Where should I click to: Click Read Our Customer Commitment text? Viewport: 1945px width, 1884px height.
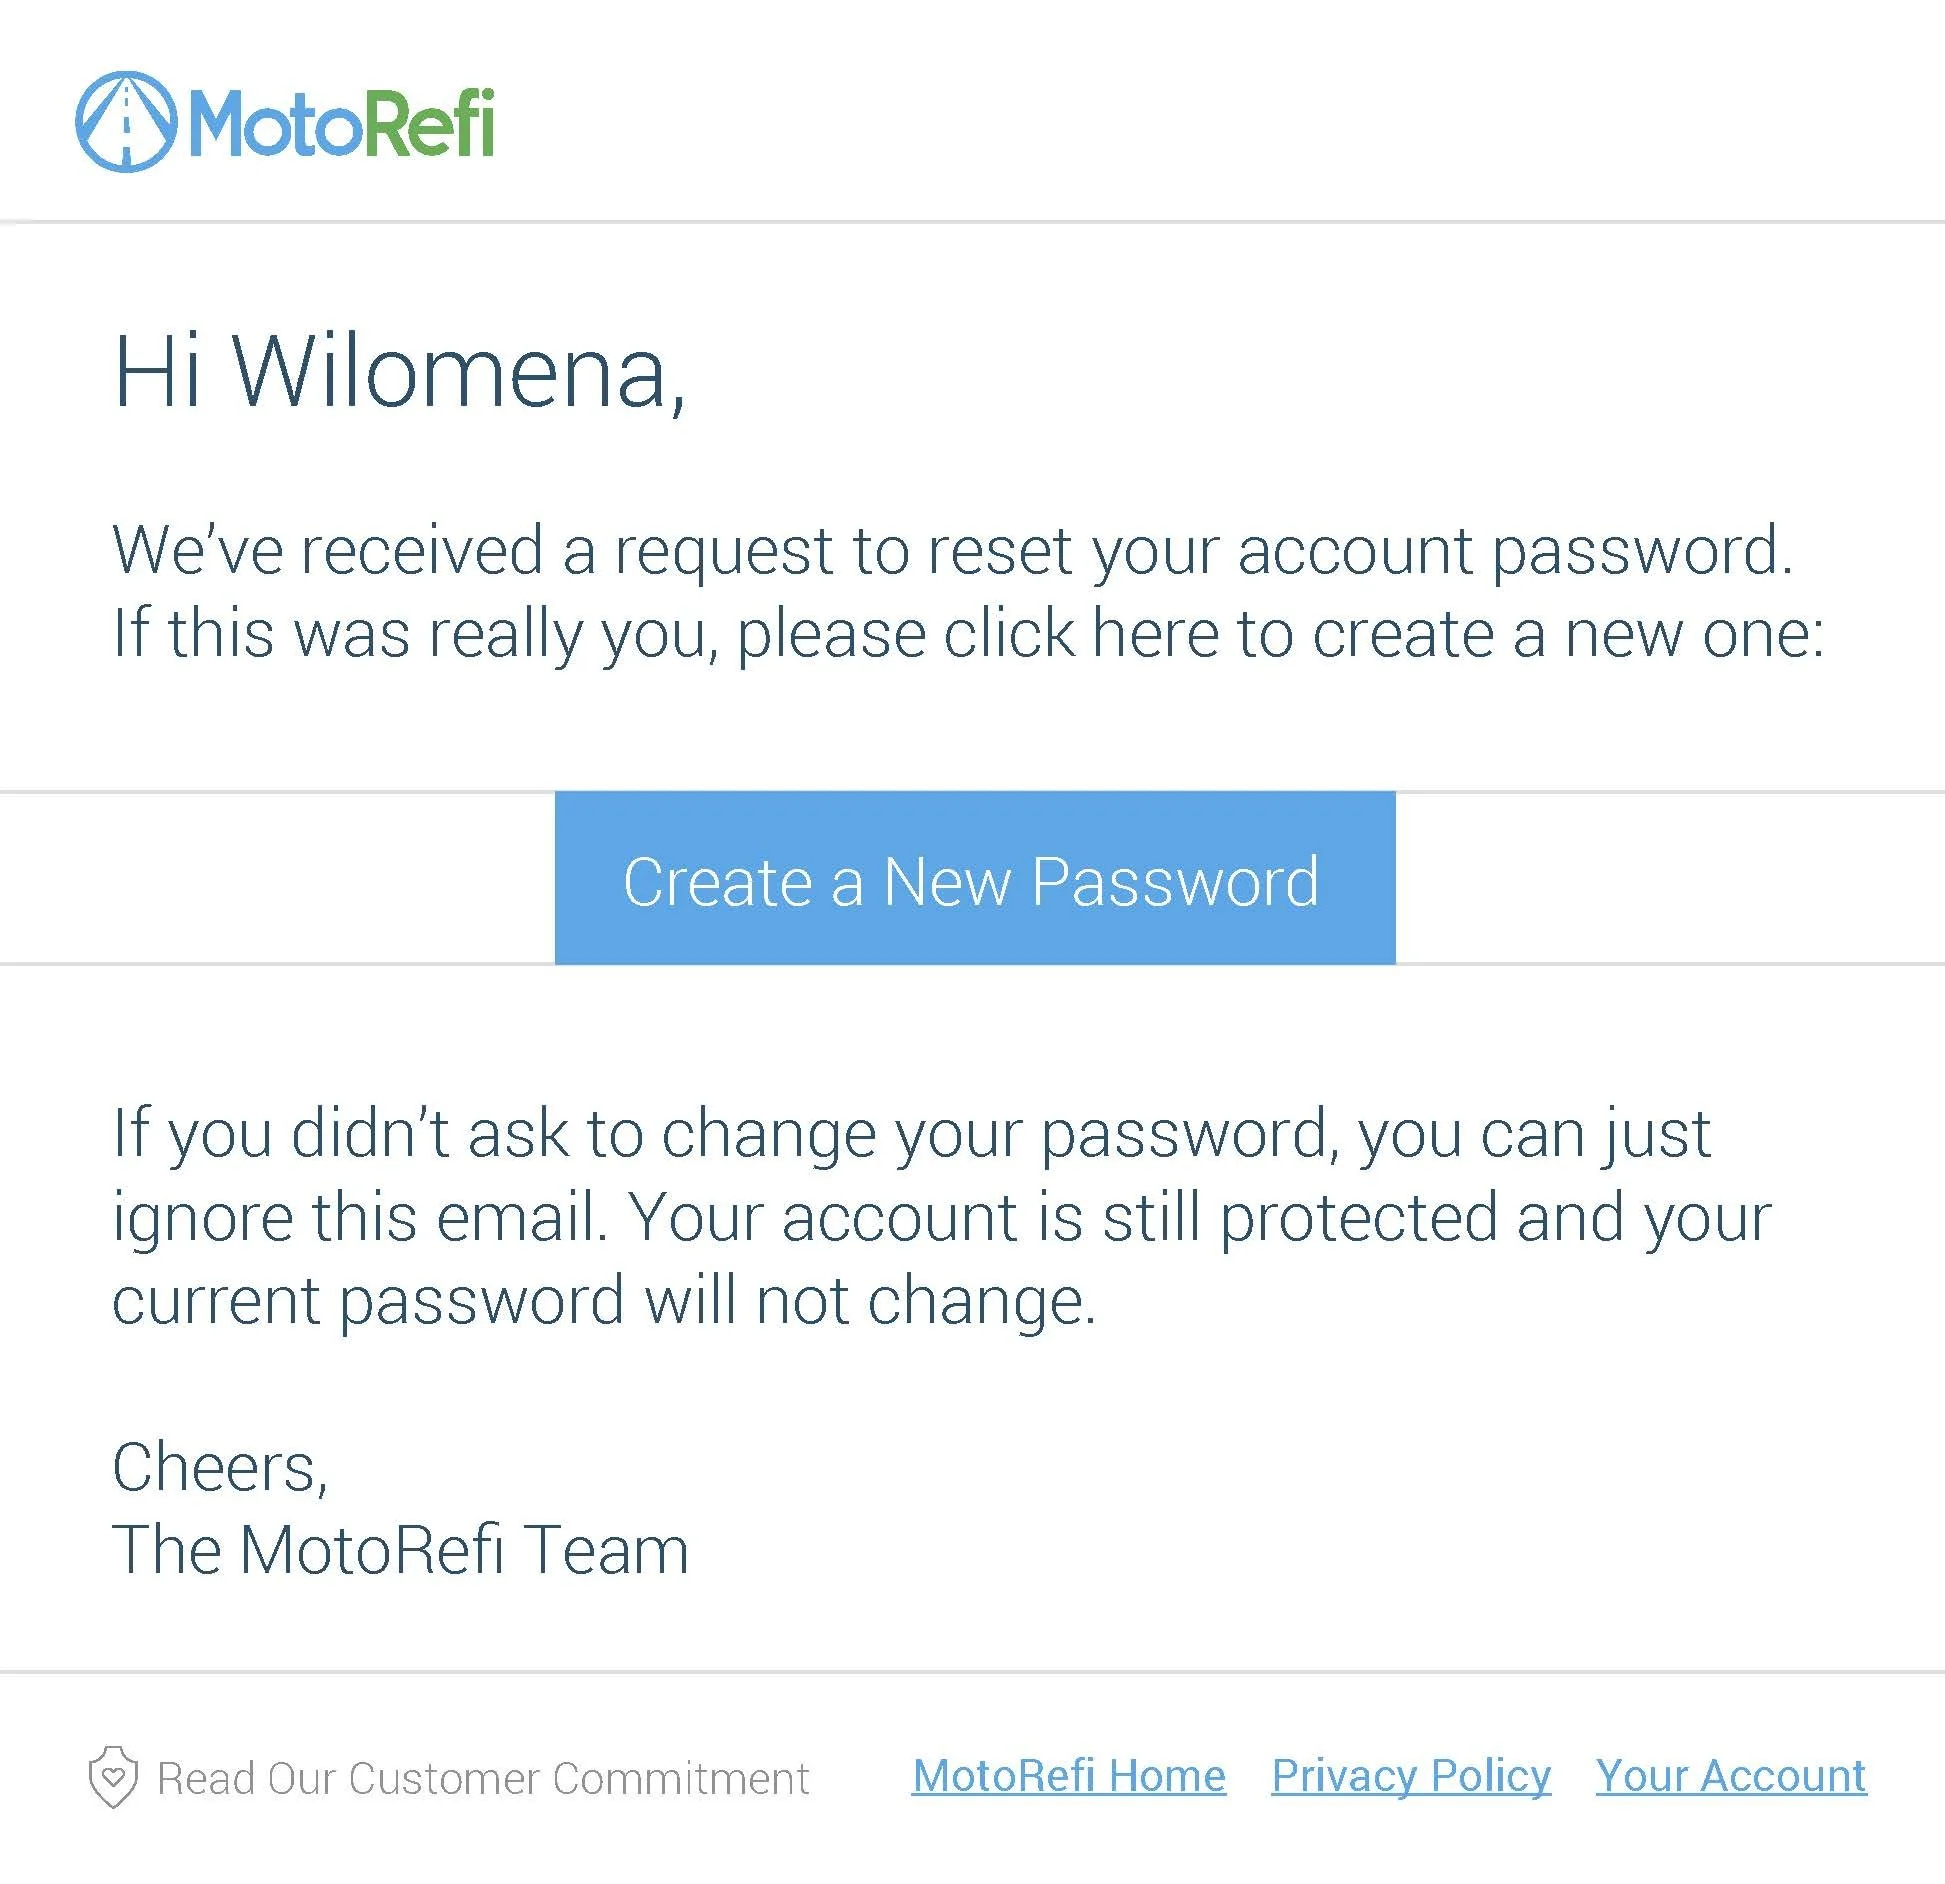(x=483, y=1778)
